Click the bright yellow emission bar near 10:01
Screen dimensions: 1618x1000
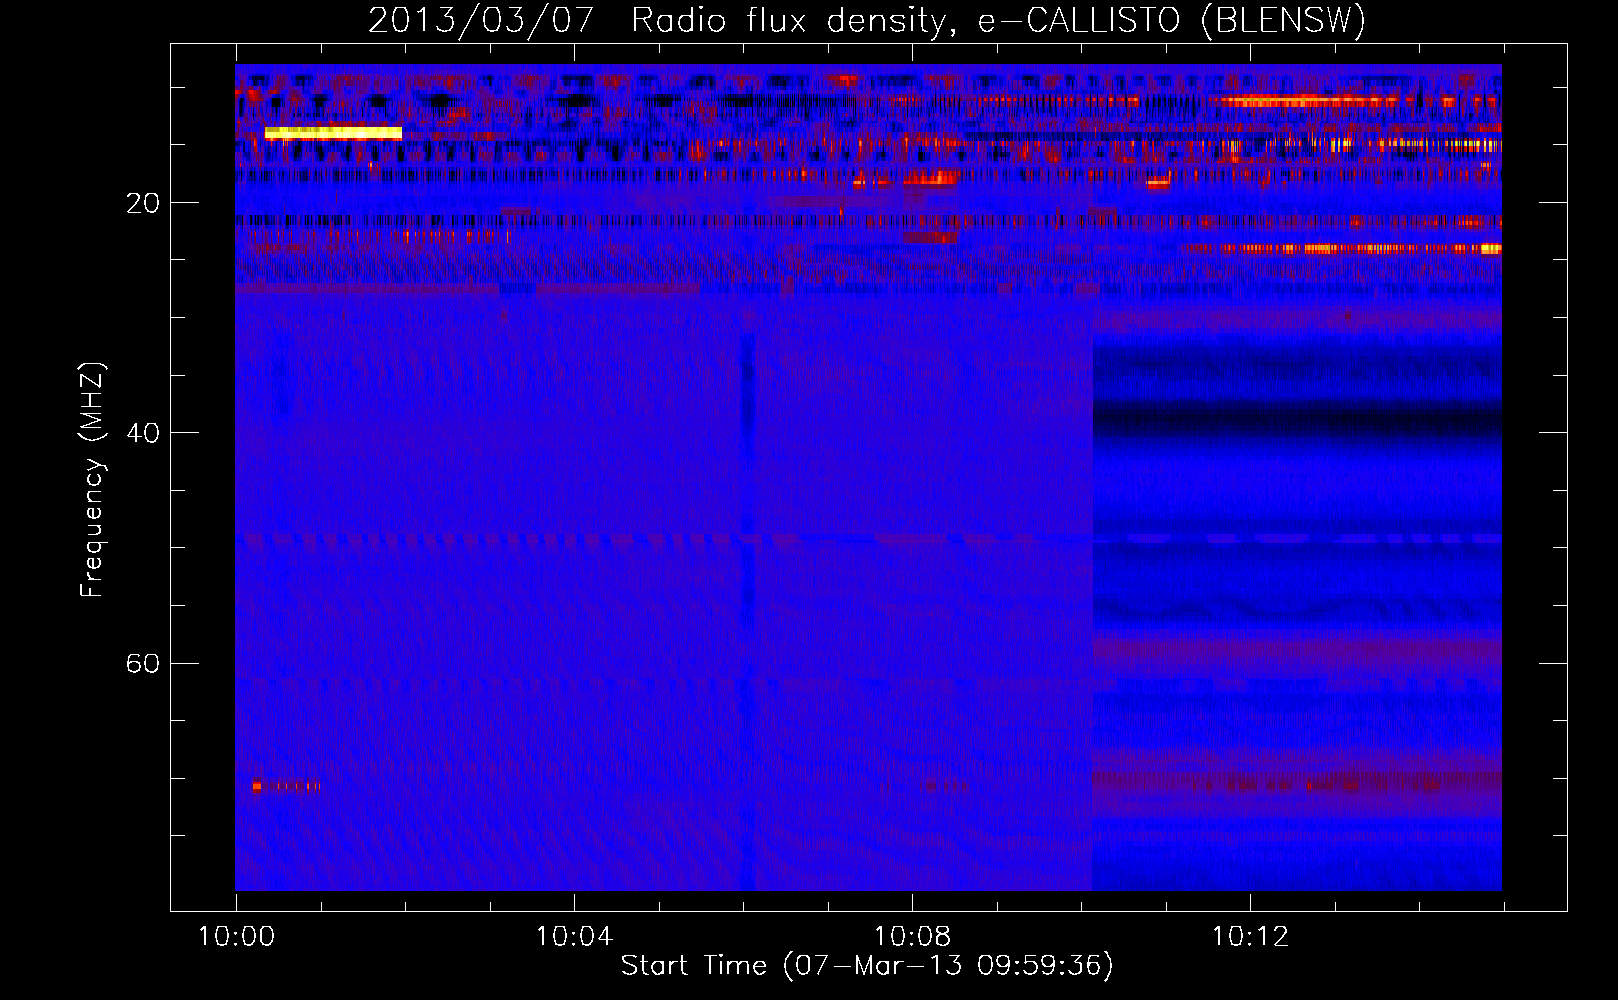pos(333,133)
